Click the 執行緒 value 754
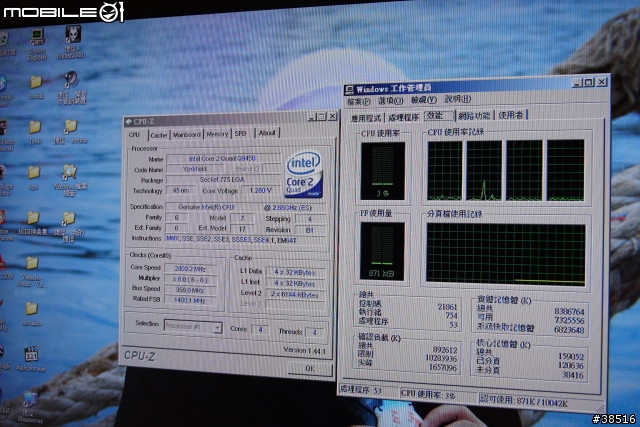640x427 pixels. 451,316
